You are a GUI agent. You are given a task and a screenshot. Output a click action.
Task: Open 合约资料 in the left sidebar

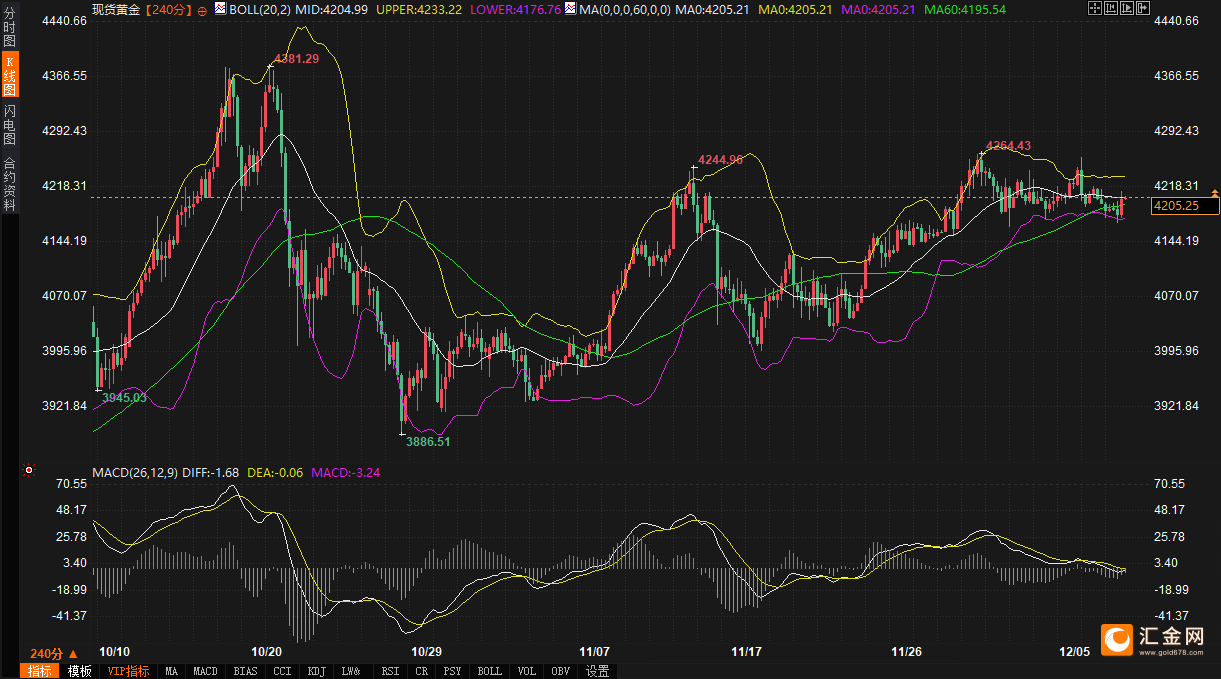[10, 184]
